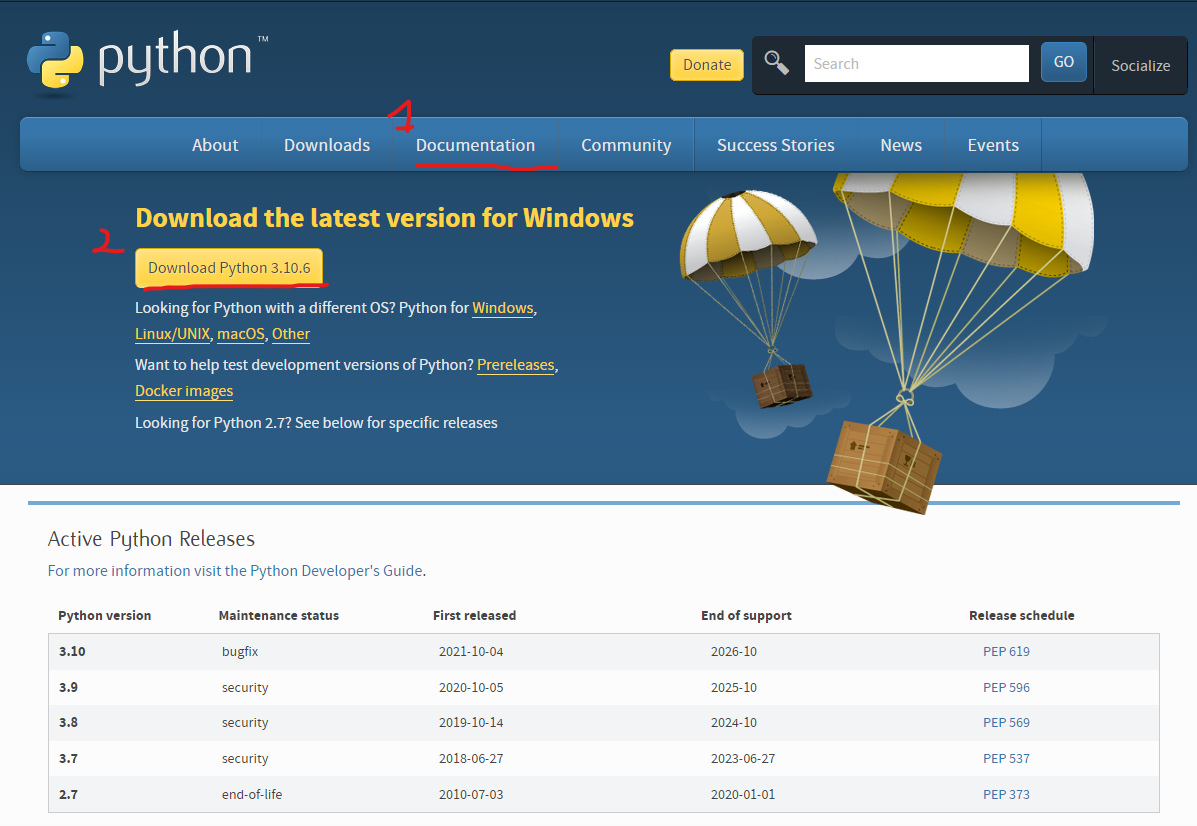The height and width of the screenshot is (826, 1197).
Task: Open the Downloads menu
Action: pos(327,145)
